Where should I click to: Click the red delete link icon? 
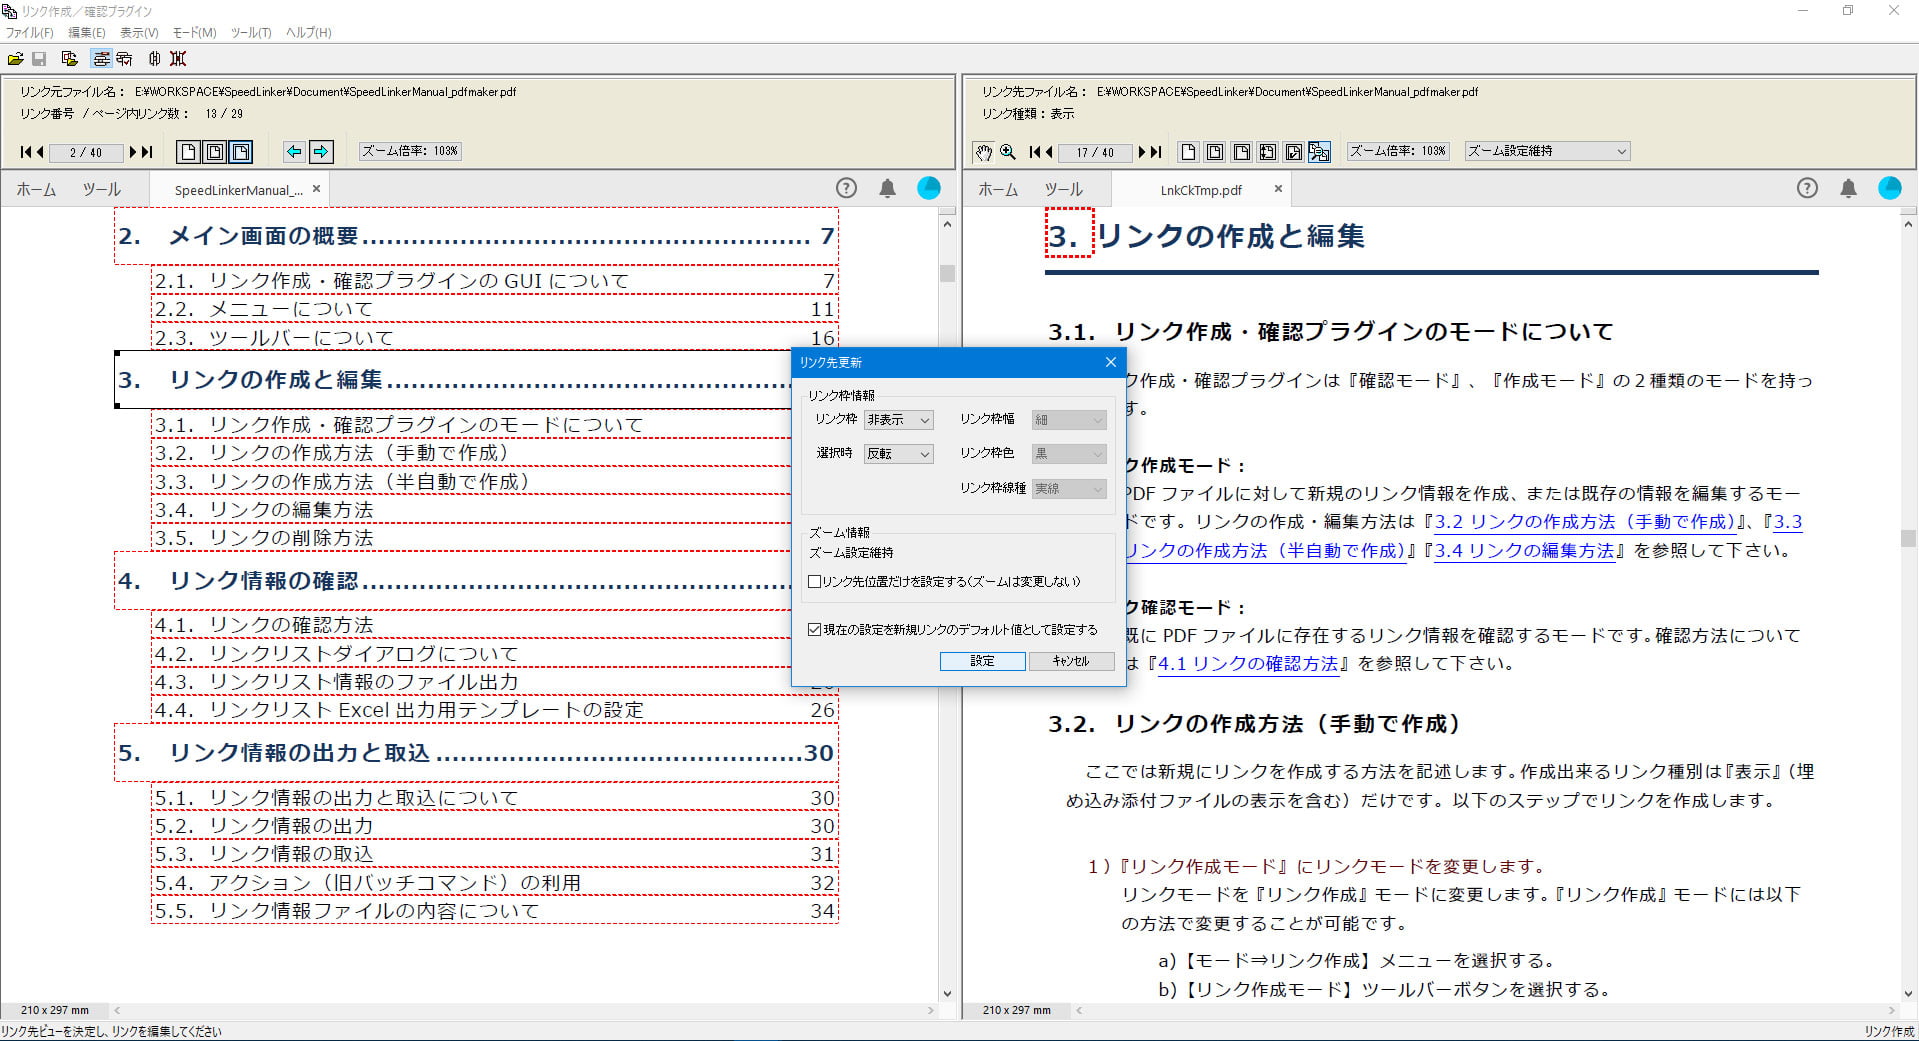[x=178, y=59]
